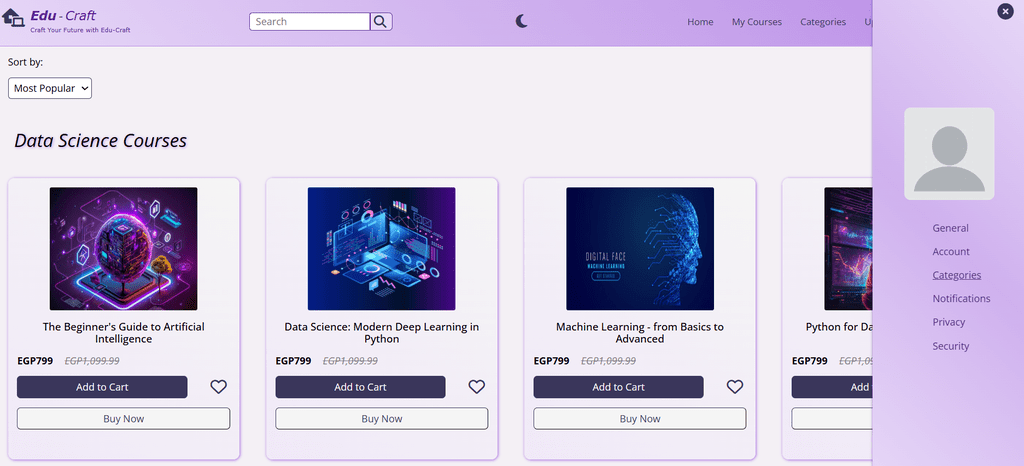Click the search magnifier icon
This screenshot has height=466, width=1024.
coord(381,22)
